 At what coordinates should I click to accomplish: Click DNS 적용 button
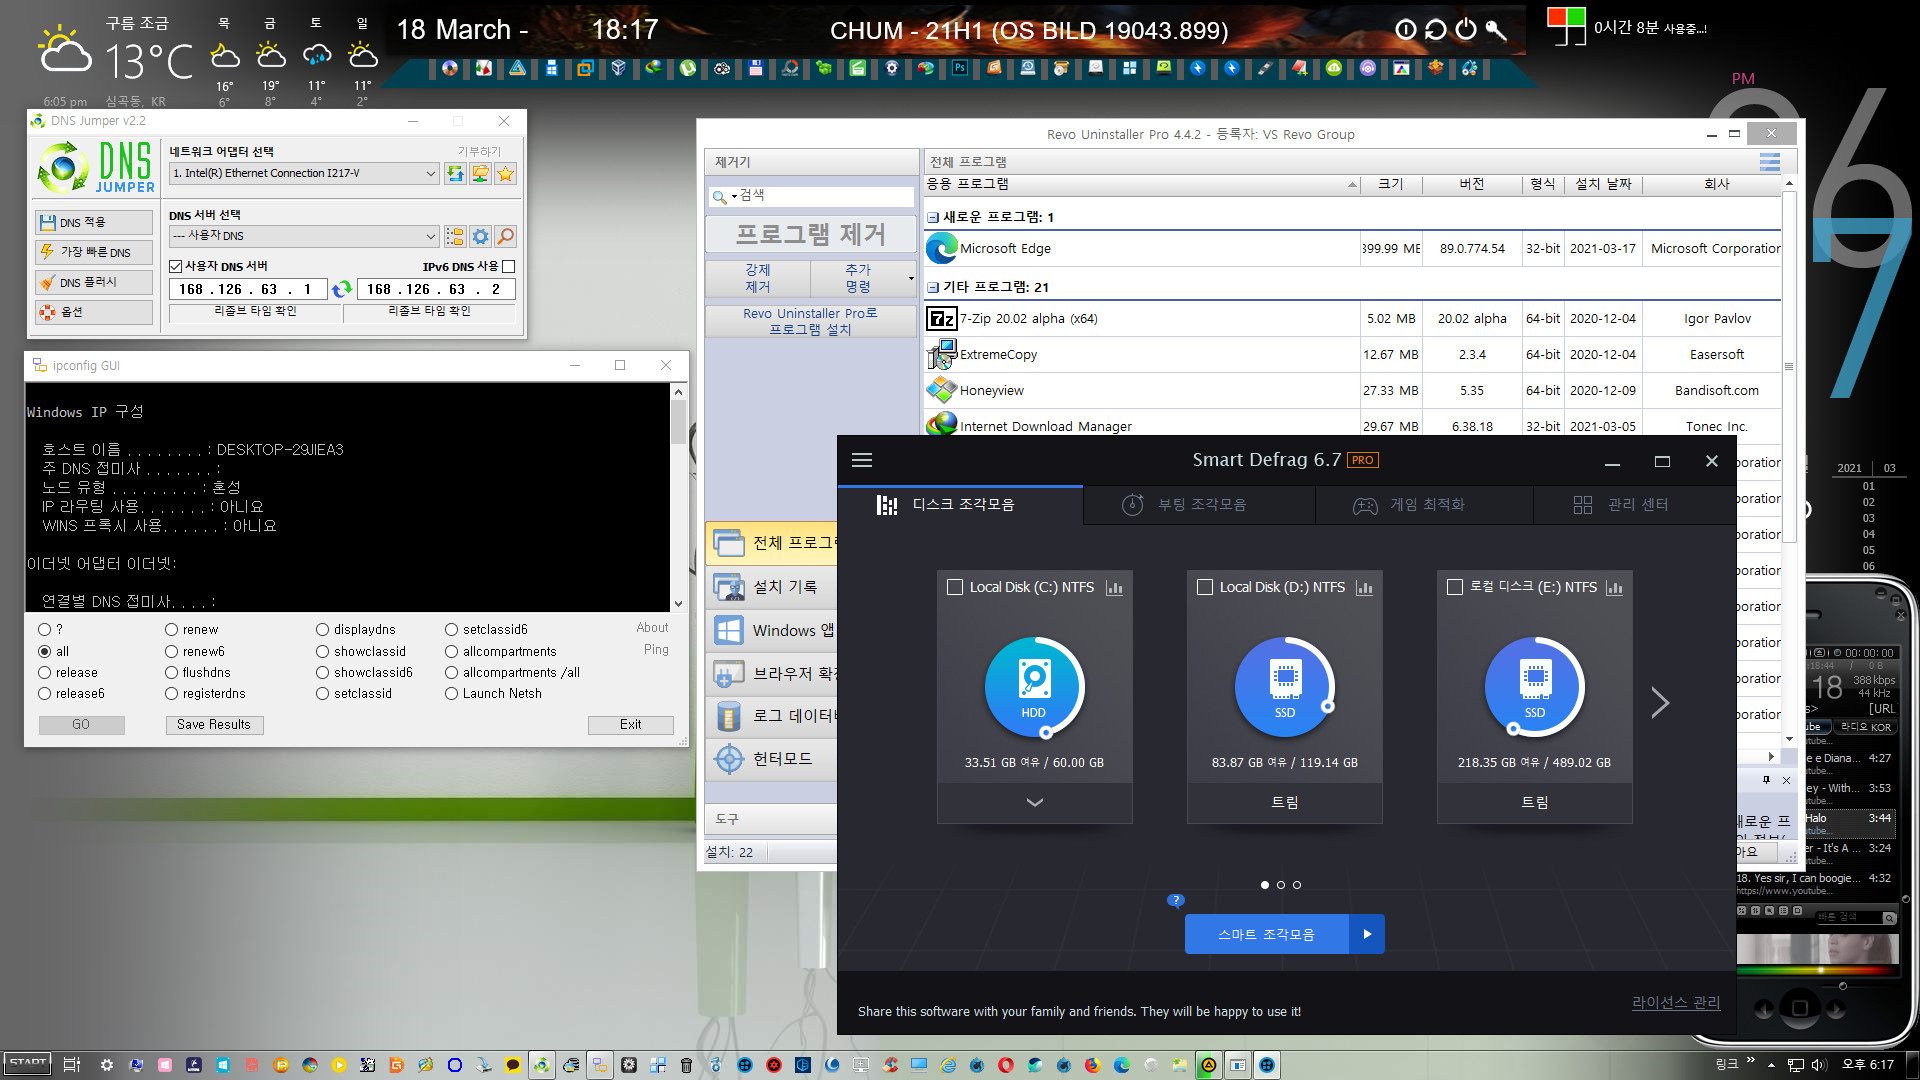click(x=95, y=222)
